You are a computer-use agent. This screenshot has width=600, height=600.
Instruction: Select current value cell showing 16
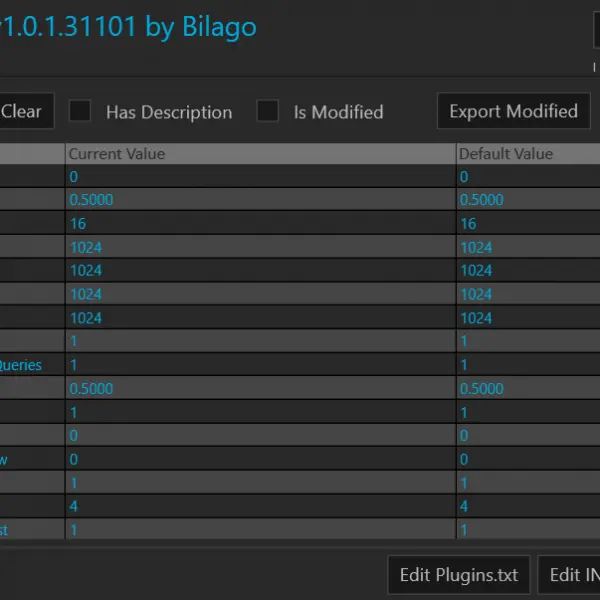[261, 223]
